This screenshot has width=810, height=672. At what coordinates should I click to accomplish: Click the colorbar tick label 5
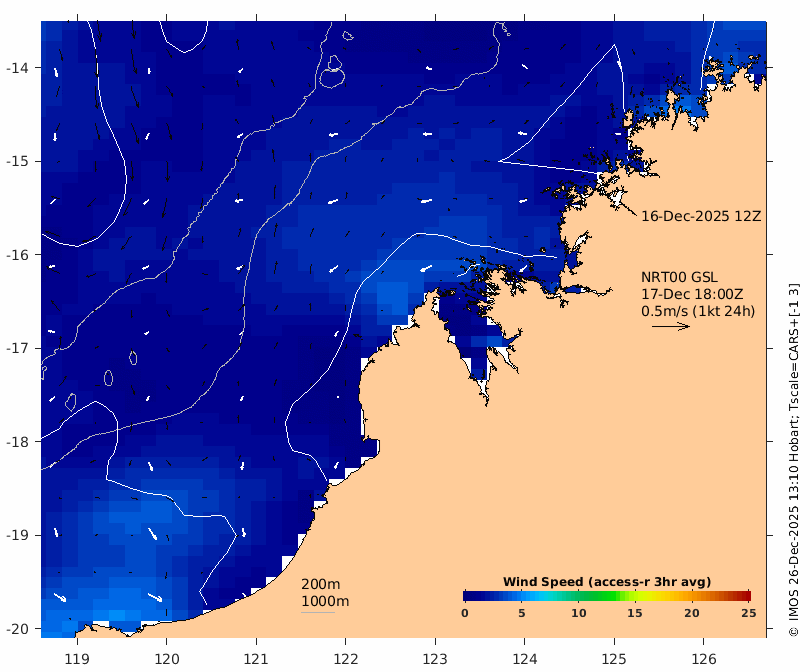click(522, 613)
